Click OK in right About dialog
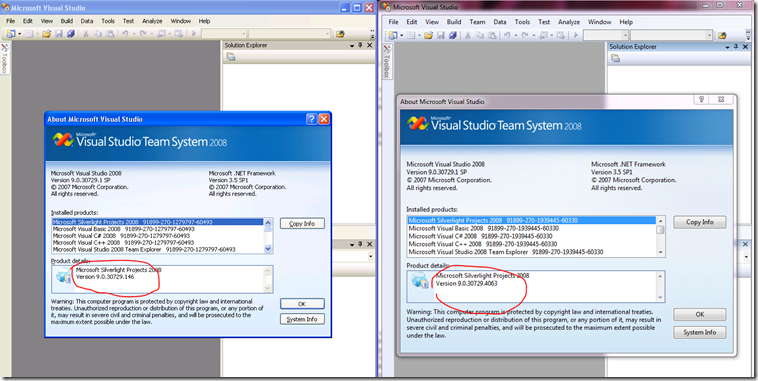The width and height of the screenshot is (758, 381). (700, 314)
